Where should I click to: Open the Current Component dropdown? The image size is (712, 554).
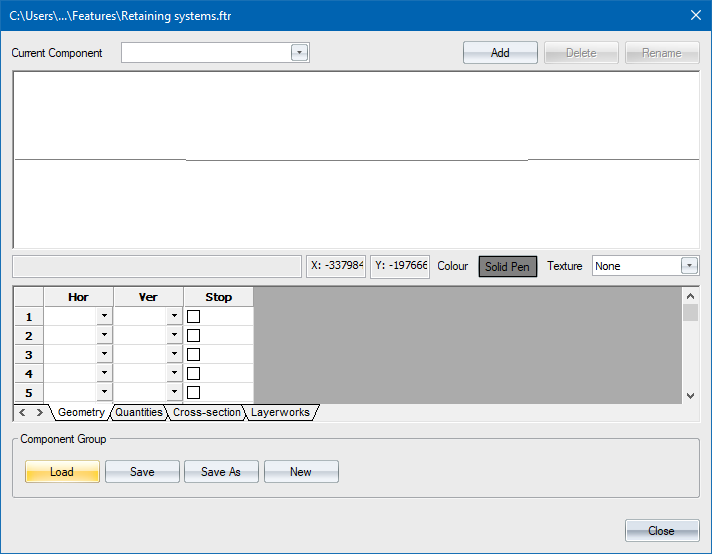(x=299, y=53)
